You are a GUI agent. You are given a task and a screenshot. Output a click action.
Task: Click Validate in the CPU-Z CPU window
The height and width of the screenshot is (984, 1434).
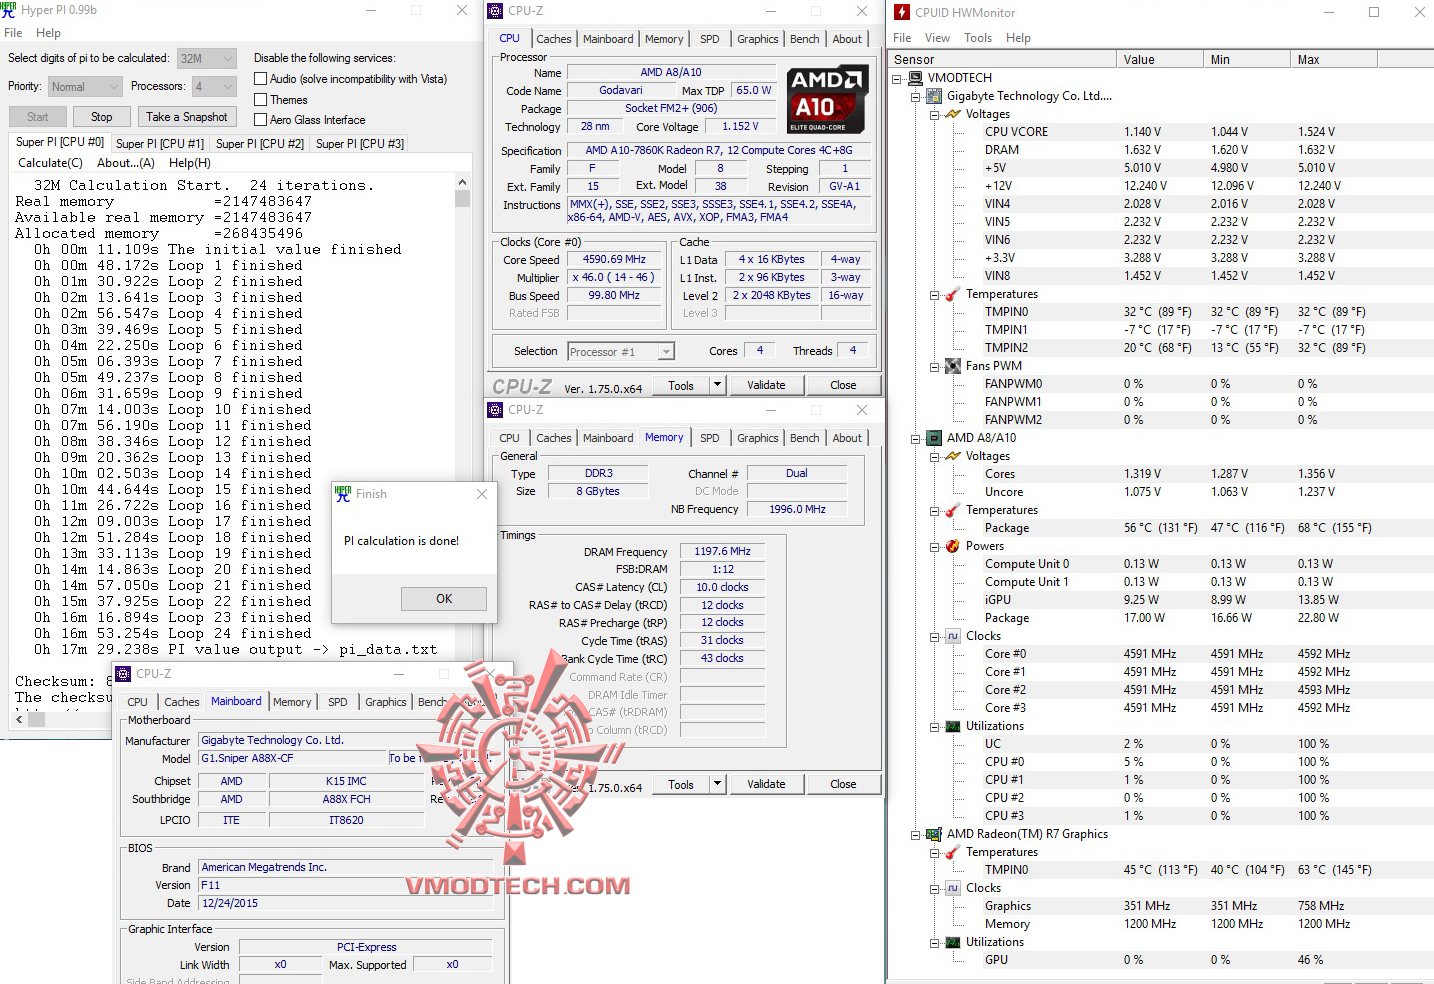[x=766, y=385]
